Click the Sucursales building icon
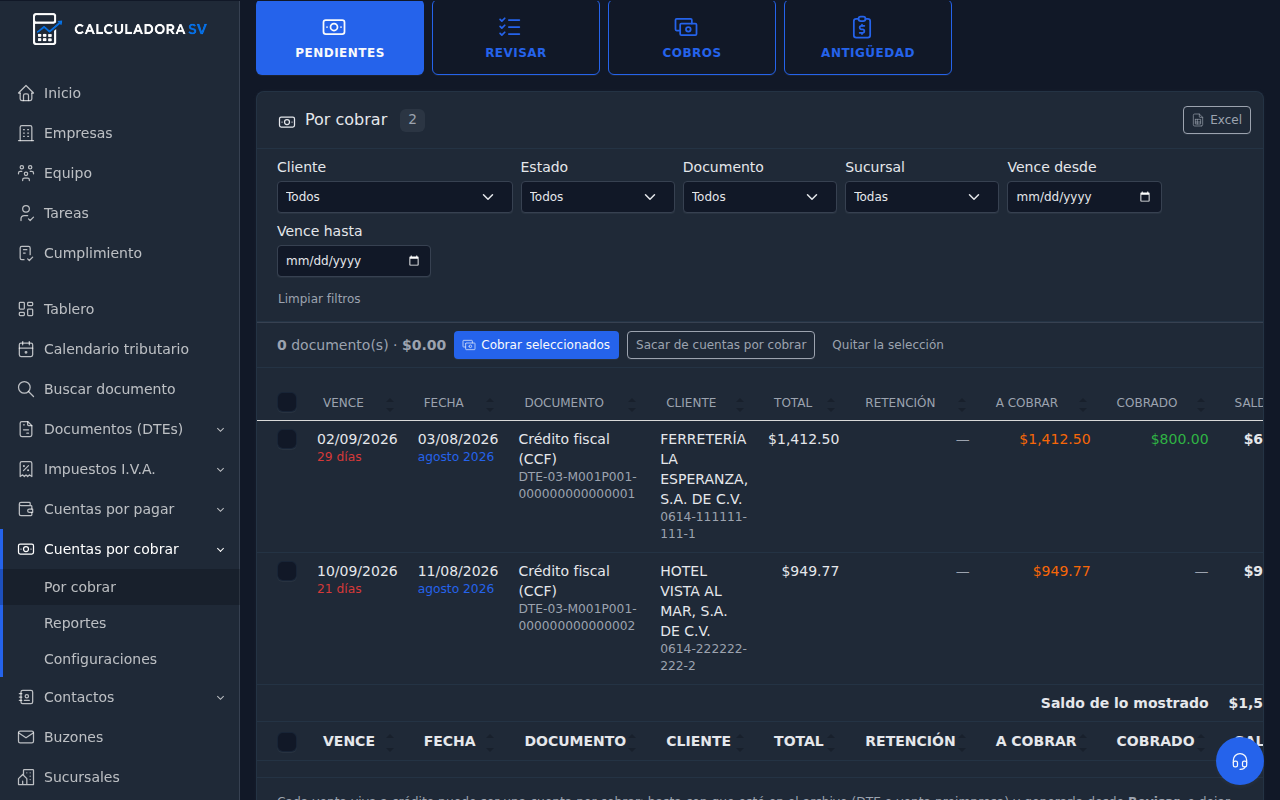The image size is (1280, 800). [x=26, y=777]
